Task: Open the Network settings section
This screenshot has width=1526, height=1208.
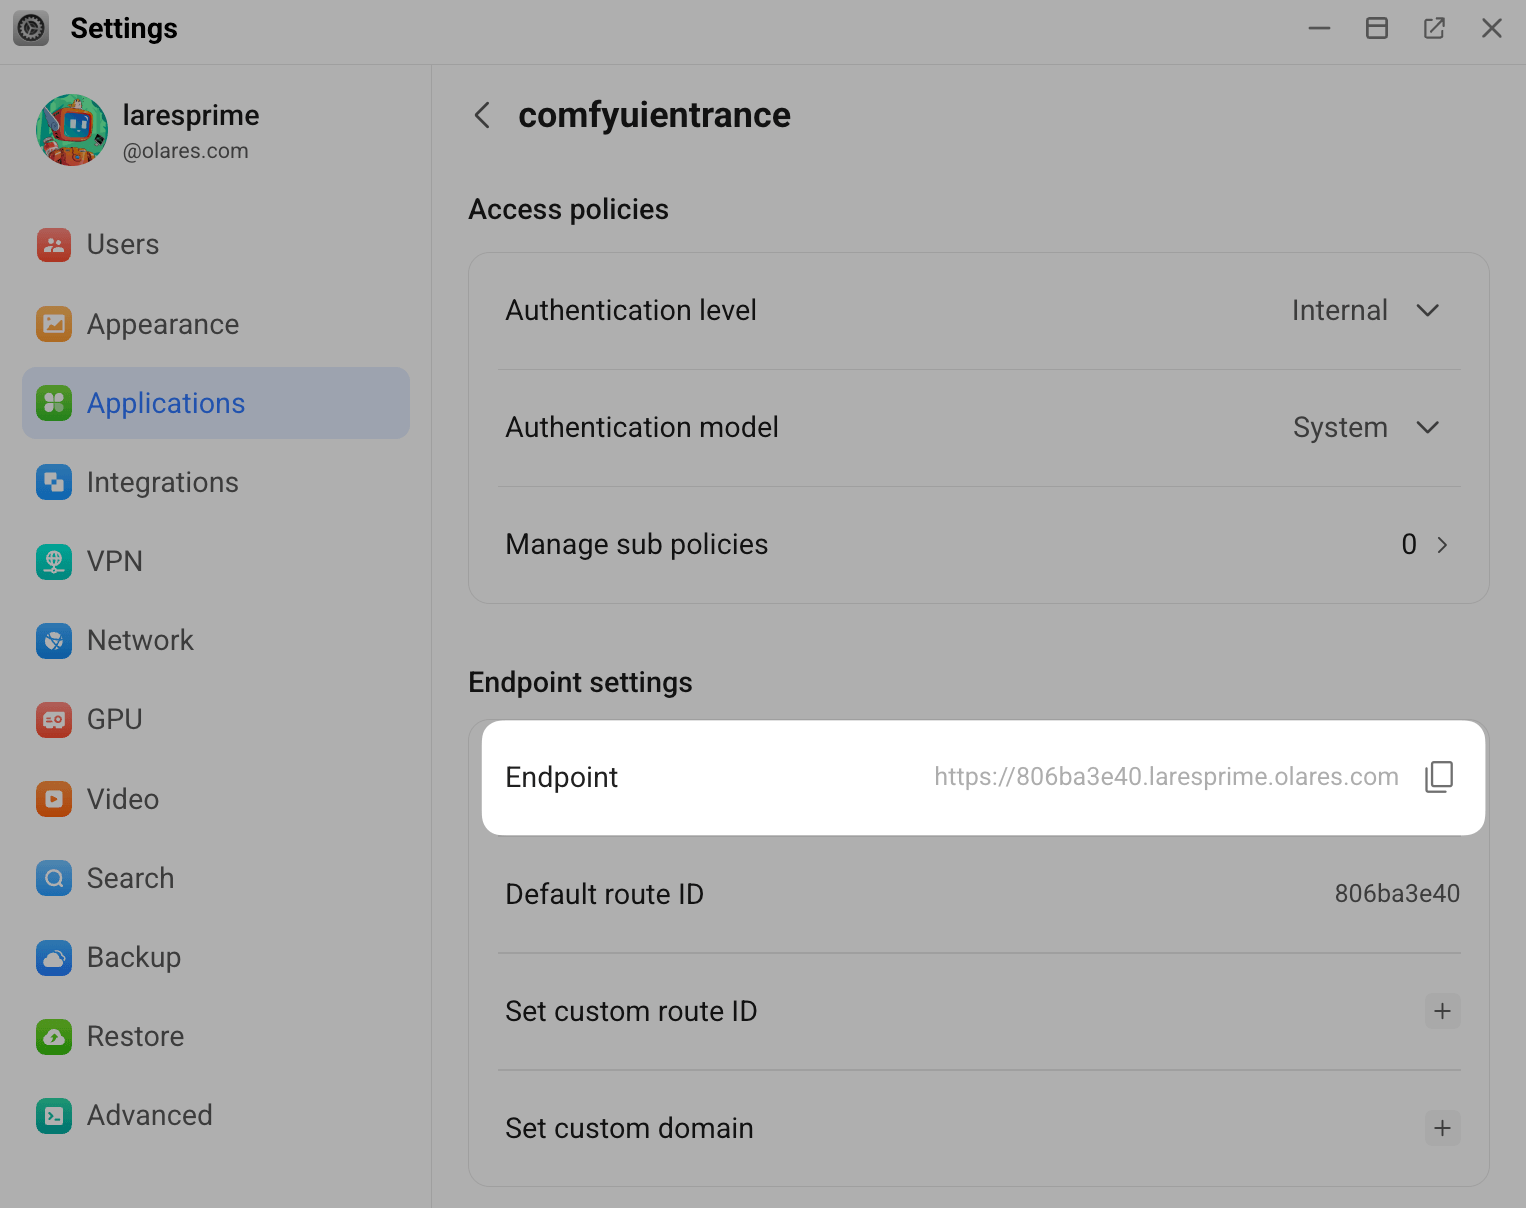Action: (140, 640)
